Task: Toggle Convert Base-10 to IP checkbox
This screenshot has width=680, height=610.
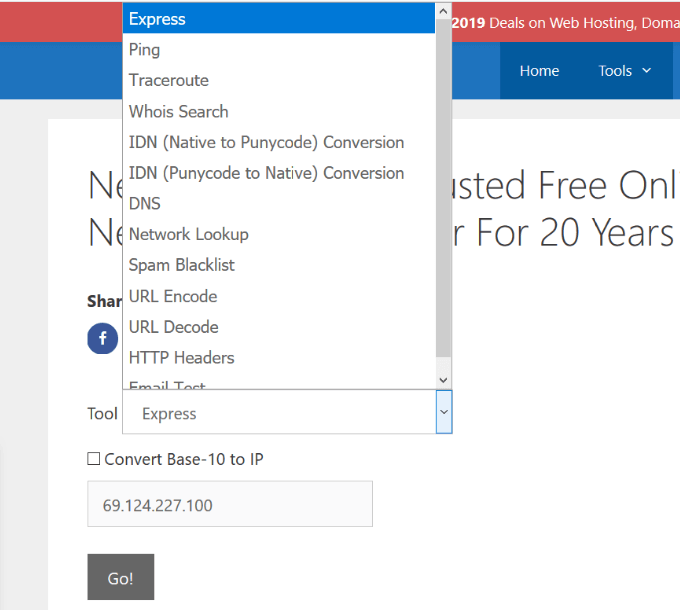Action: tap(94, 459)
